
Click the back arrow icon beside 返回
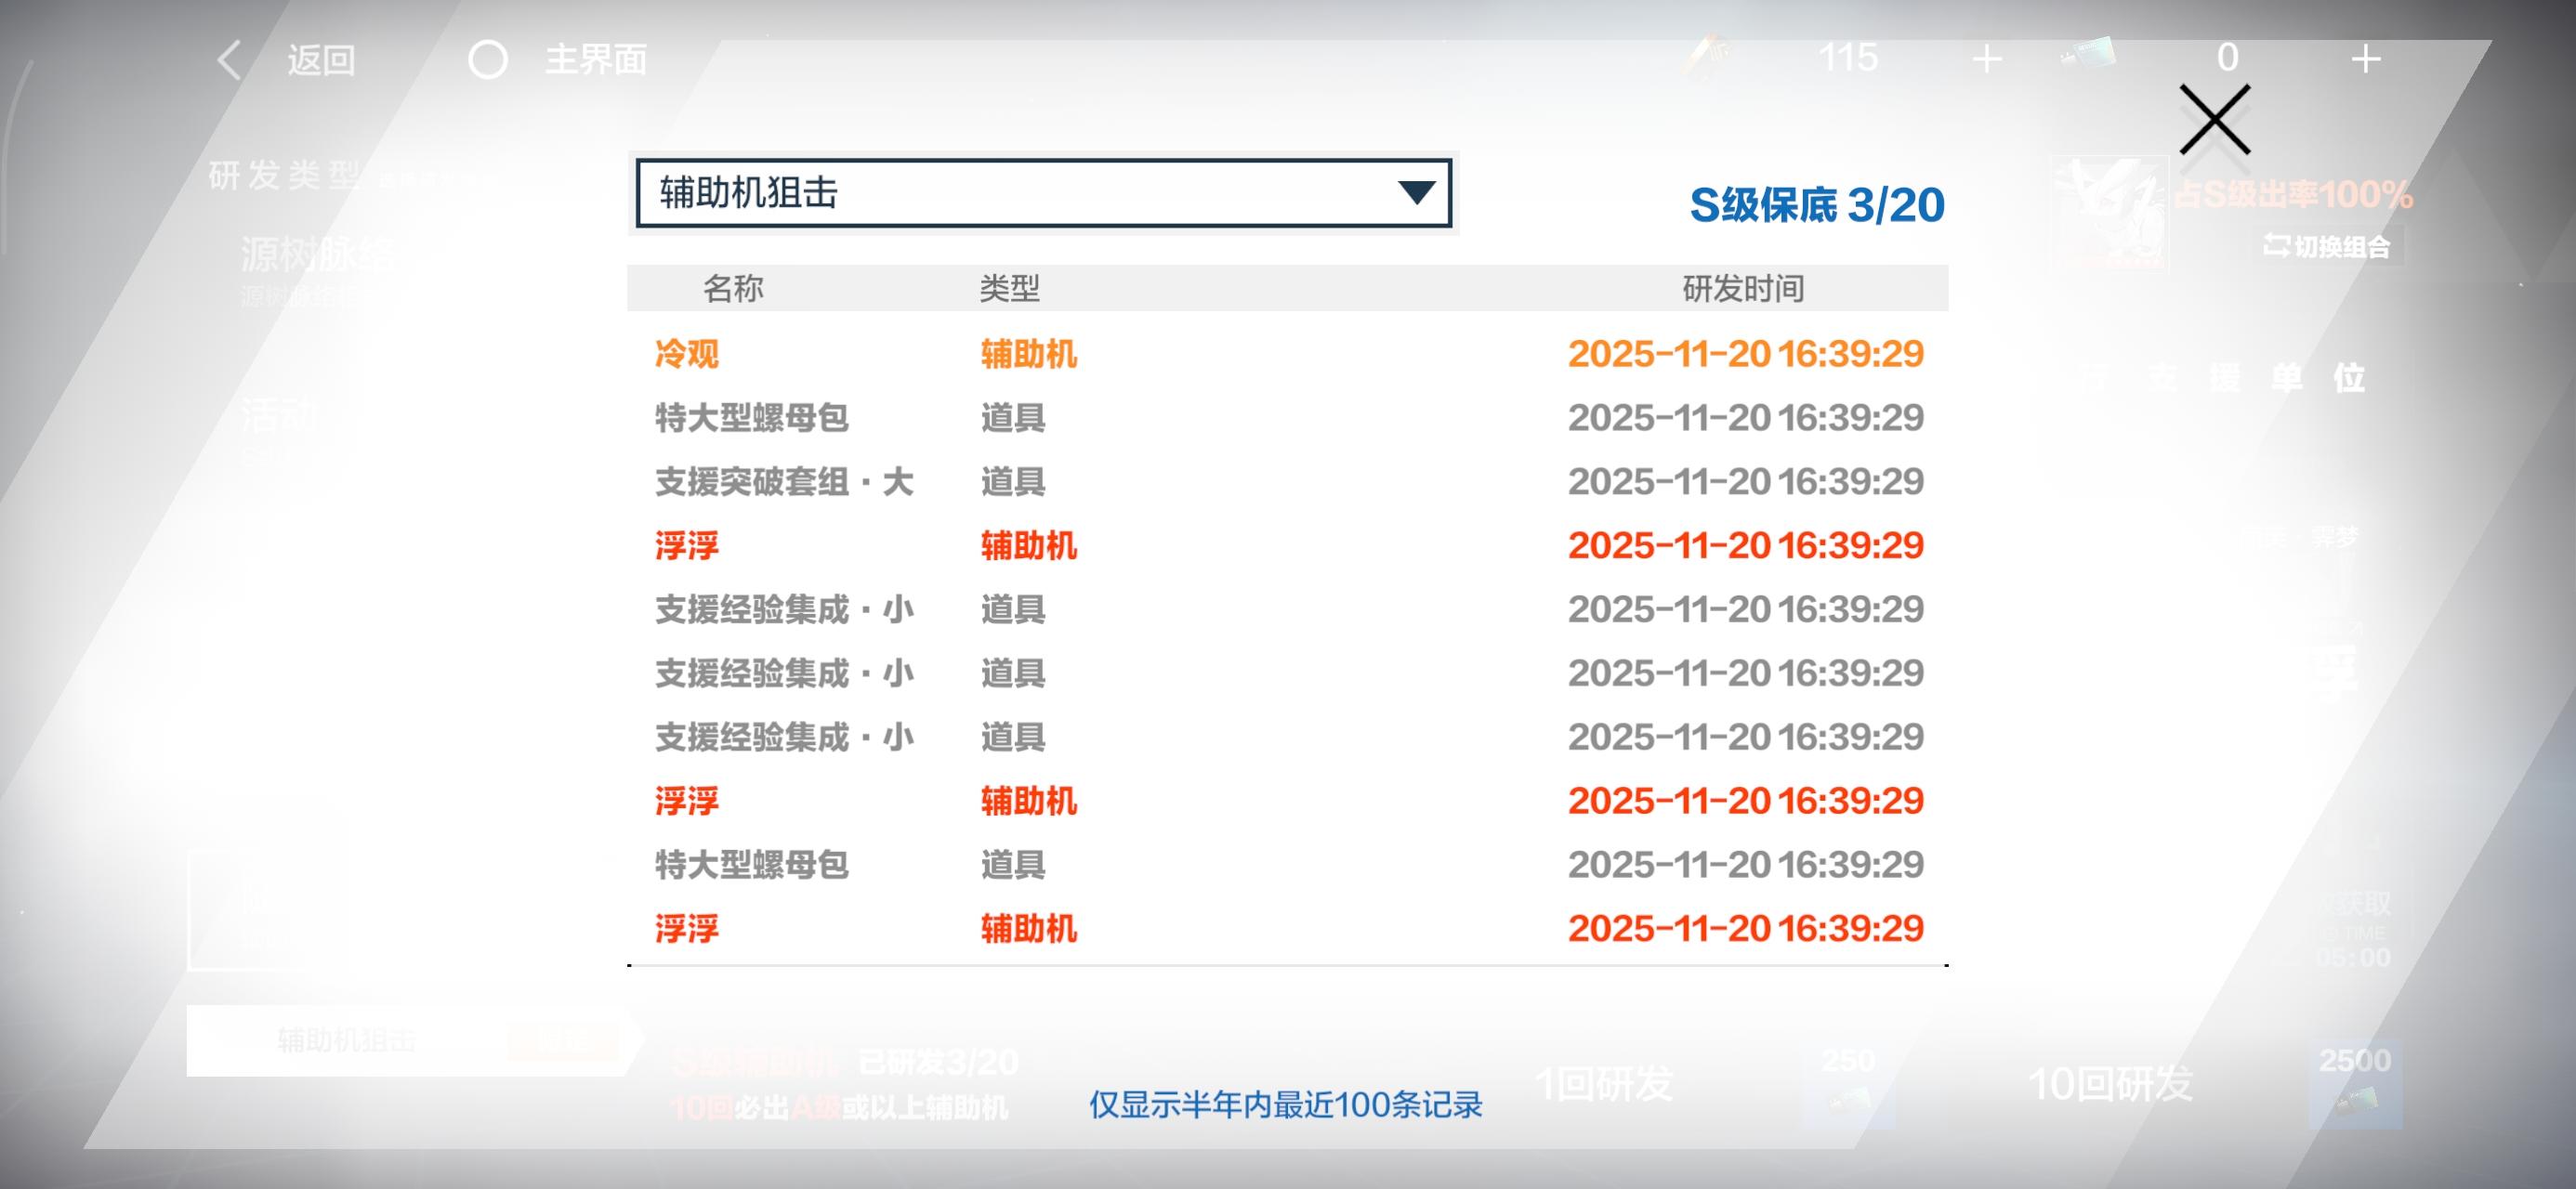coord(229,60)
